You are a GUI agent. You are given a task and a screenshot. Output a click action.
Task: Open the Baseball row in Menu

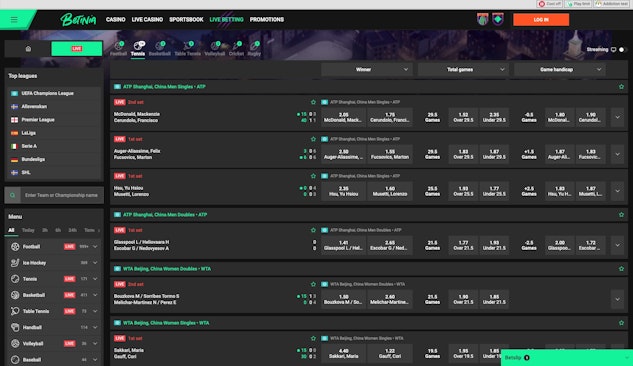tap(54, 360)
